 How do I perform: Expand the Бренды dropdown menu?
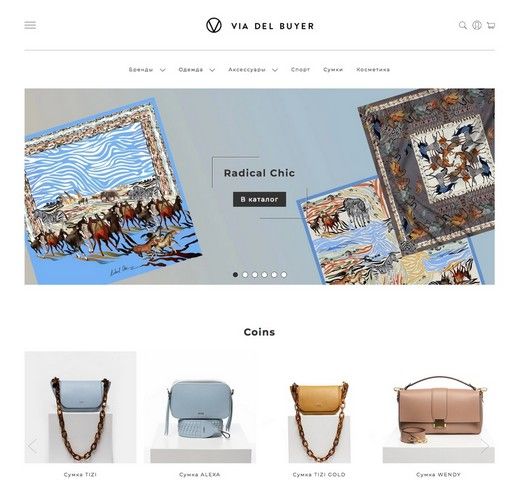tap(147, 70)
